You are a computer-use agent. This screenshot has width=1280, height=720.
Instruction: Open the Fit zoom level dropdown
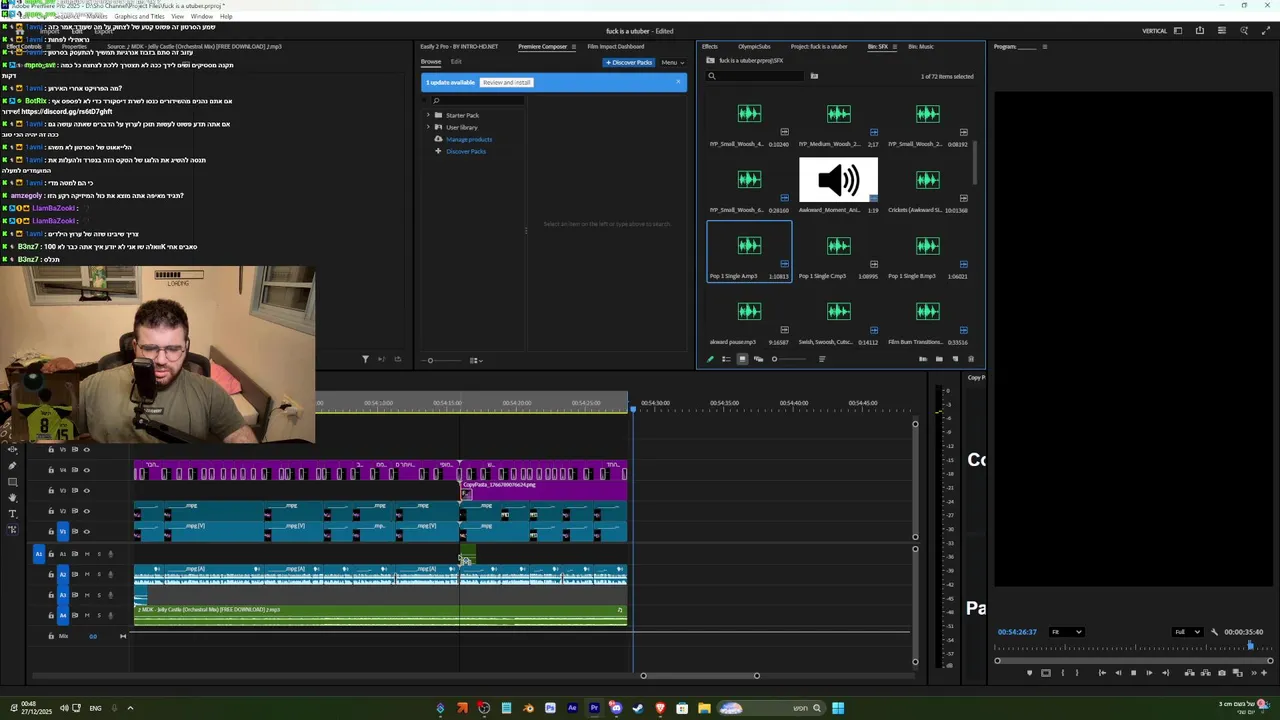click(1067, 632)
